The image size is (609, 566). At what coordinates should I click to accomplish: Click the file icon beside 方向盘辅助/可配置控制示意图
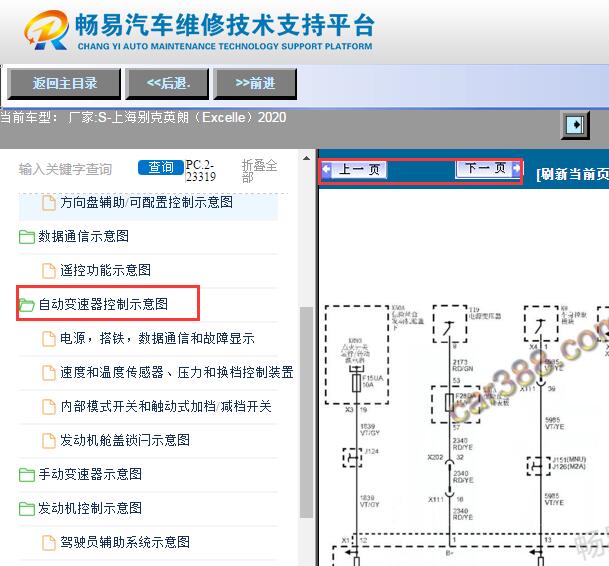[49, 203]
